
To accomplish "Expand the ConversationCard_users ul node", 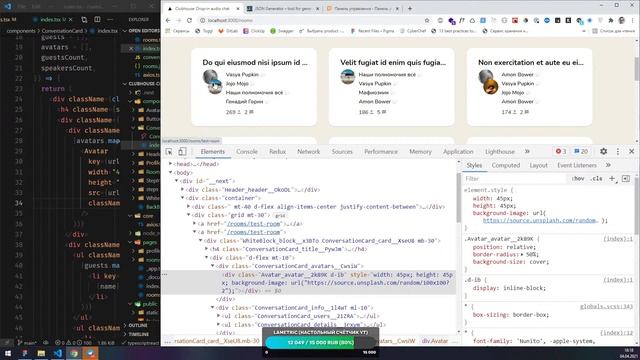I will 218,316.
